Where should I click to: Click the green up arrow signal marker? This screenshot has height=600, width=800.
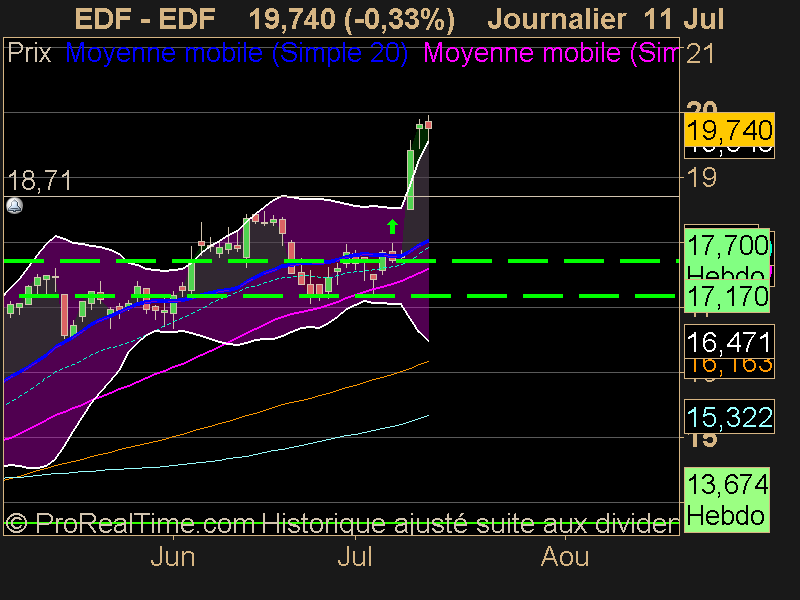(392, 227)
